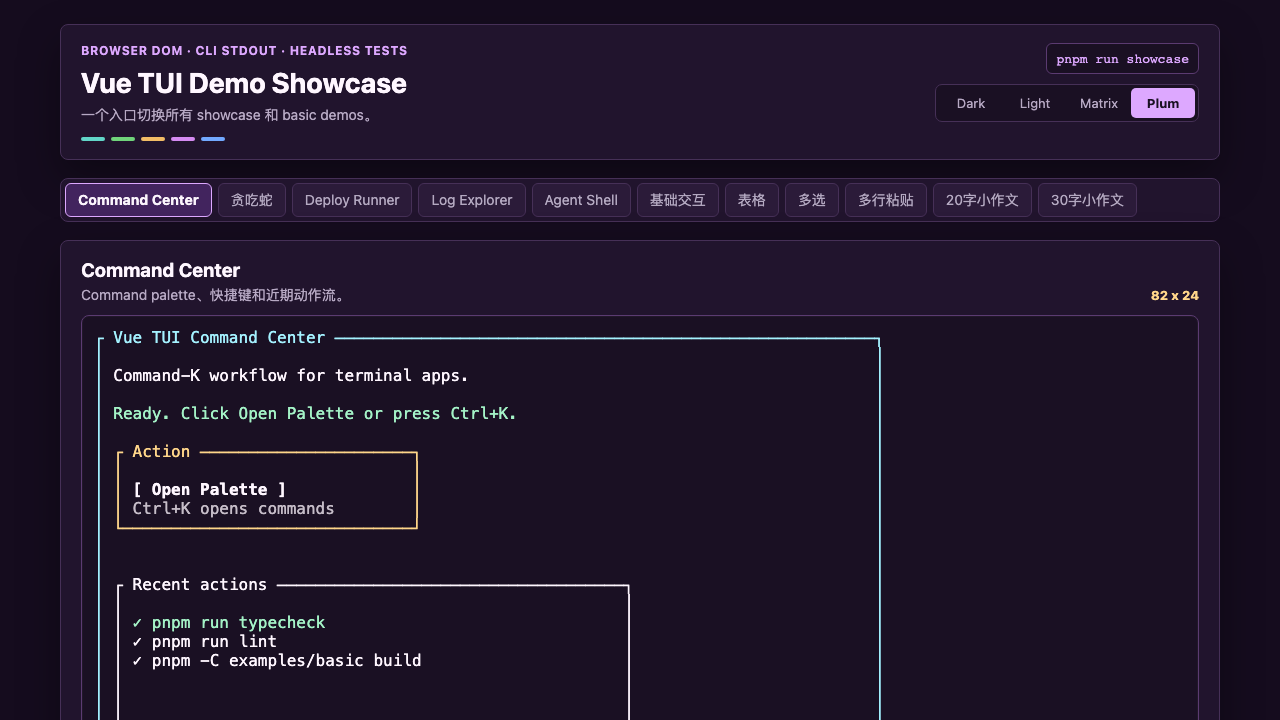Open the 30字小作文 tab
The width and height of the screenshot is (1280, 720).
pos(1087,200)
